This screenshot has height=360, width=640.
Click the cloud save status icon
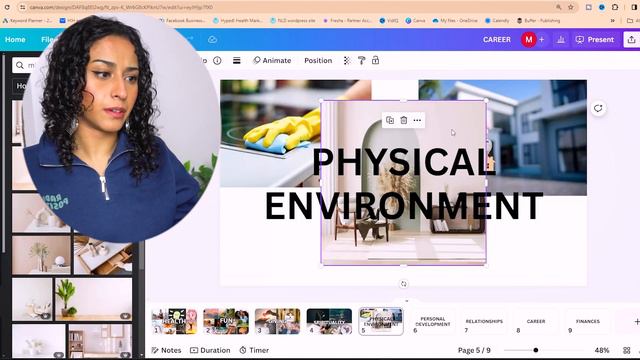212,40
